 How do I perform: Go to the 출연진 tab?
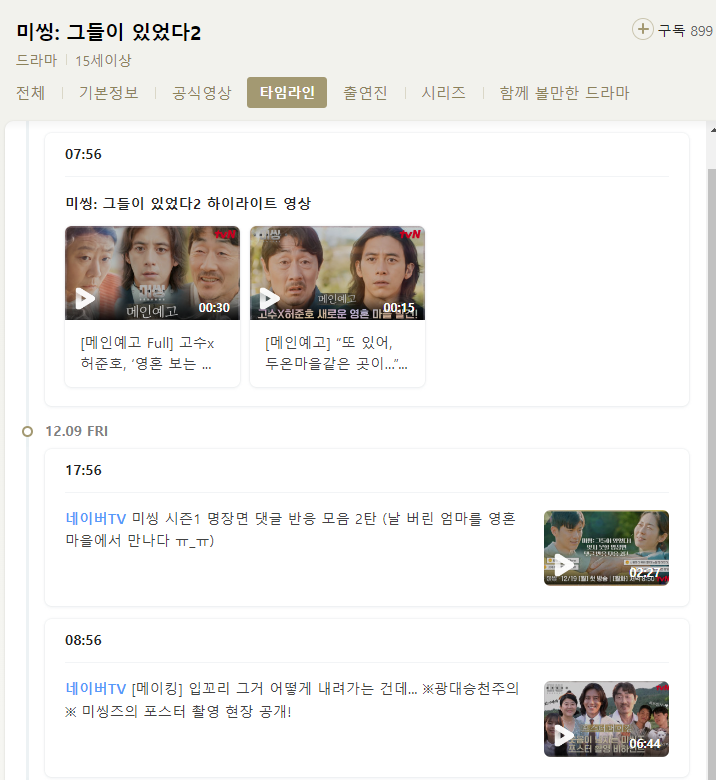point(365,93)
